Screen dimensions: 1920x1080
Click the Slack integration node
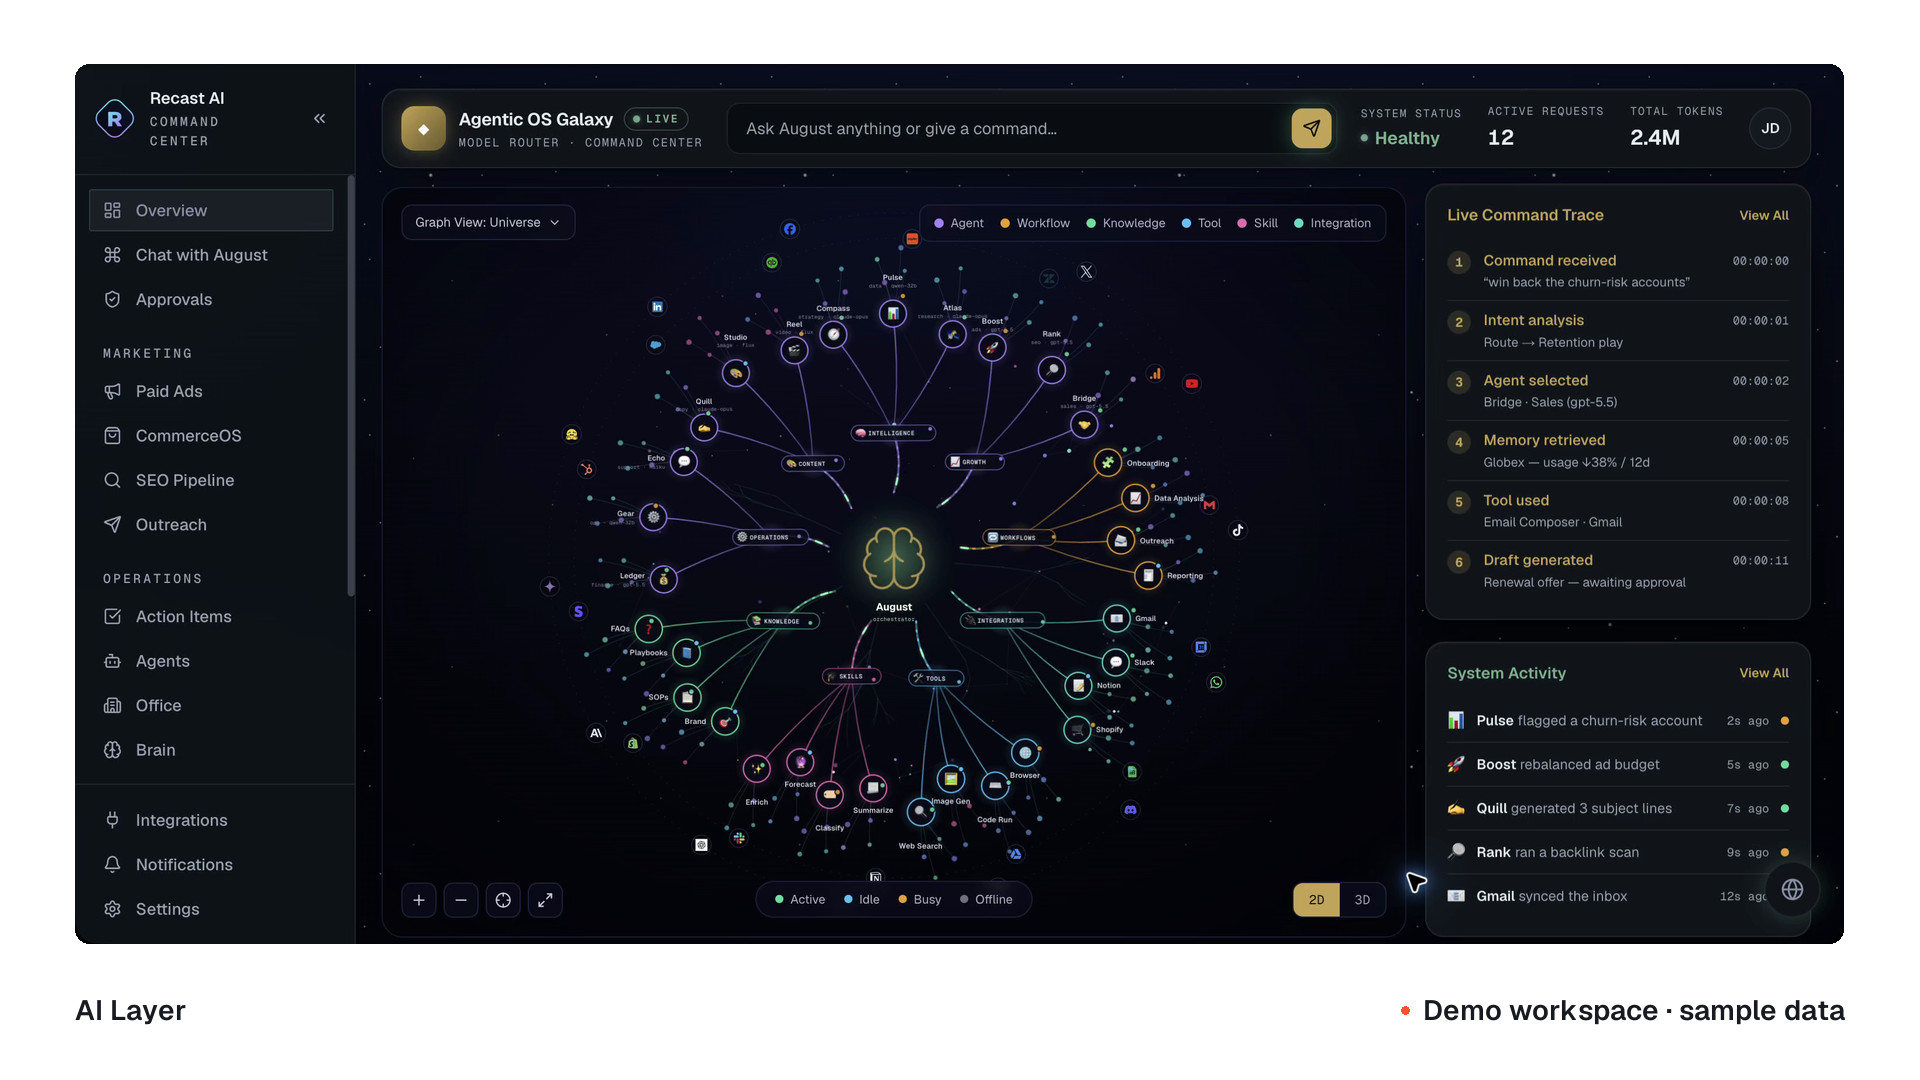tap(1115, 662)
